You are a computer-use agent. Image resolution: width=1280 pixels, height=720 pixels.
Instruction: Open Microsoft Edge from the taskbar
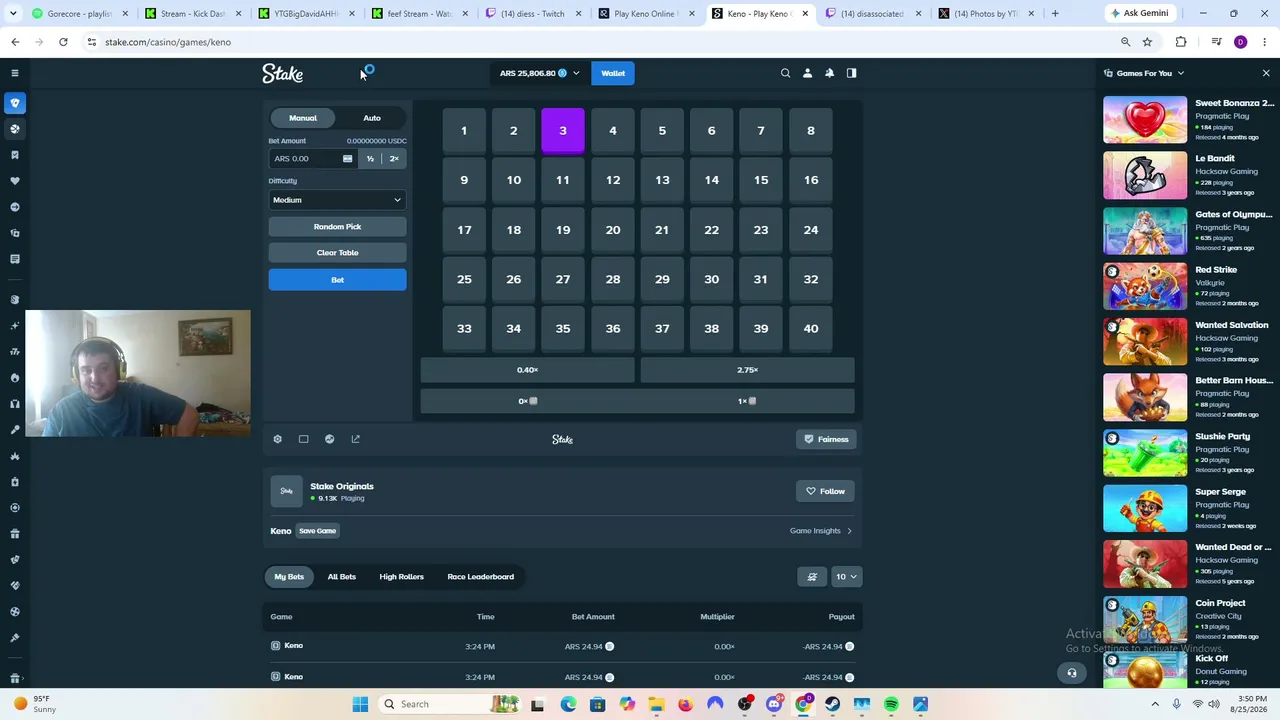point(568,704)
